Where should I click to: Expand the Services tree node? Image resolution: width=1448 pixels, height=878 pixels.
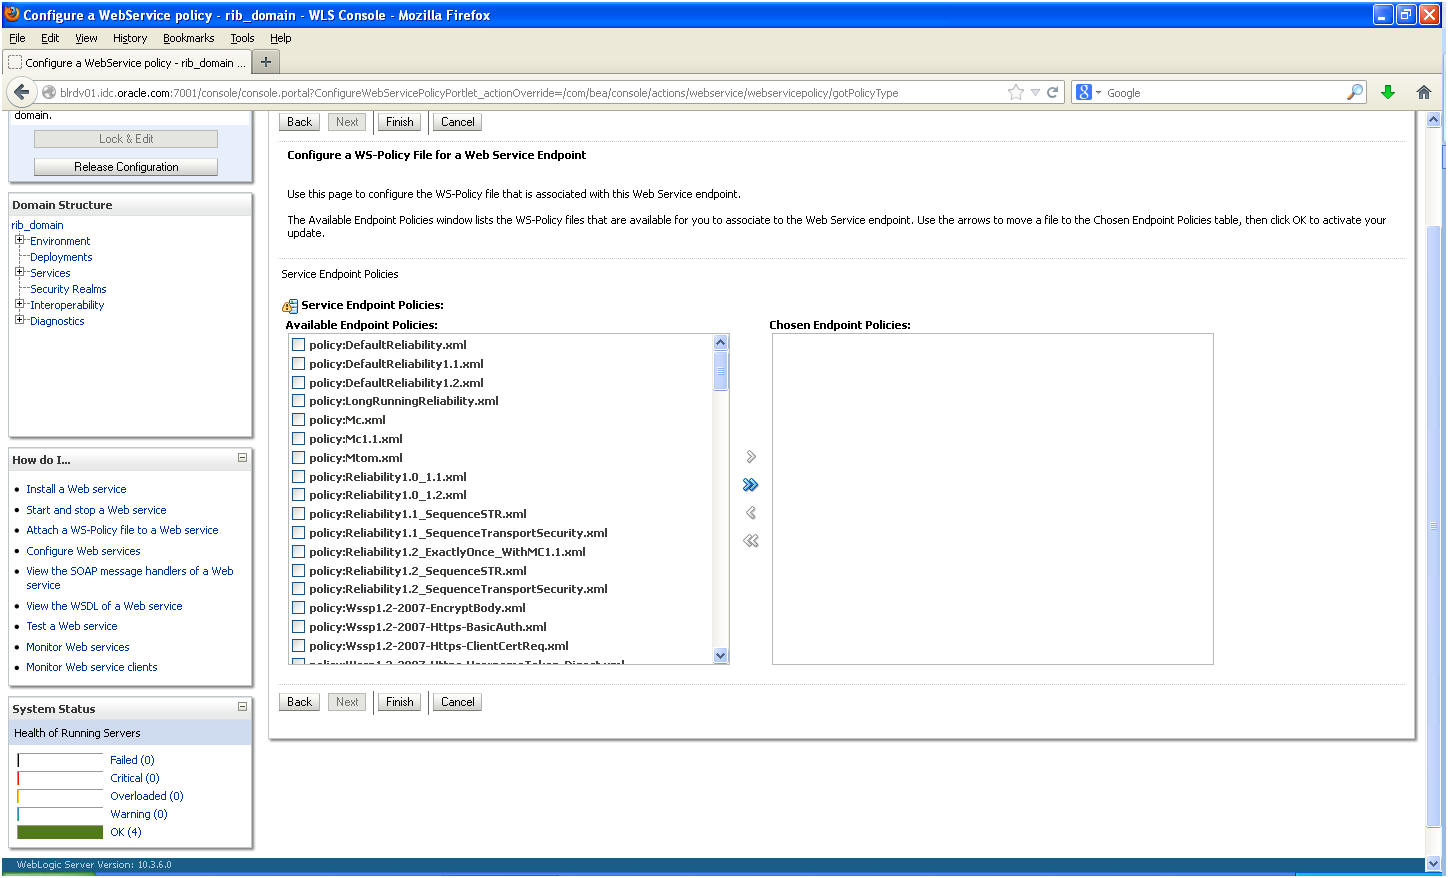pos(19,272)
